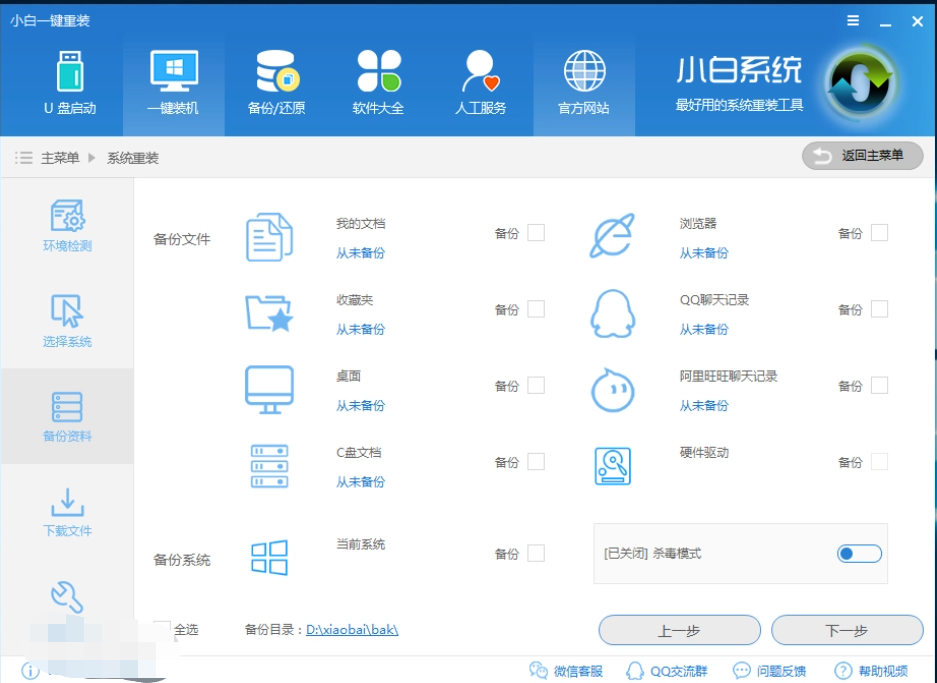Viewport: 937px width, 683px height.
Task: Click the 下一步 next button
Action: [x=847, y=630]
